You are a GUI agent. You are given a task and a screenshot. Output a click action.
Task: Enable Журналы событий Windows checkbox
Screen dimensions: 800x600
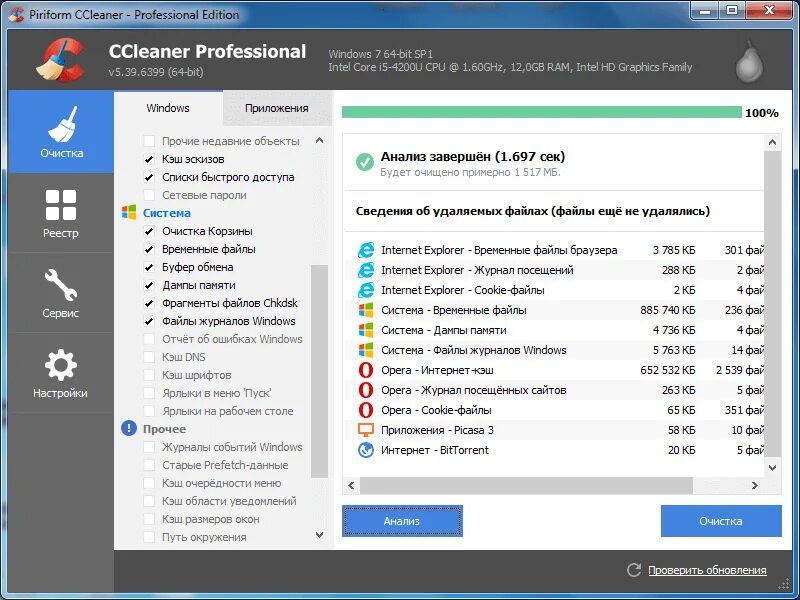[x=149, y=447]
